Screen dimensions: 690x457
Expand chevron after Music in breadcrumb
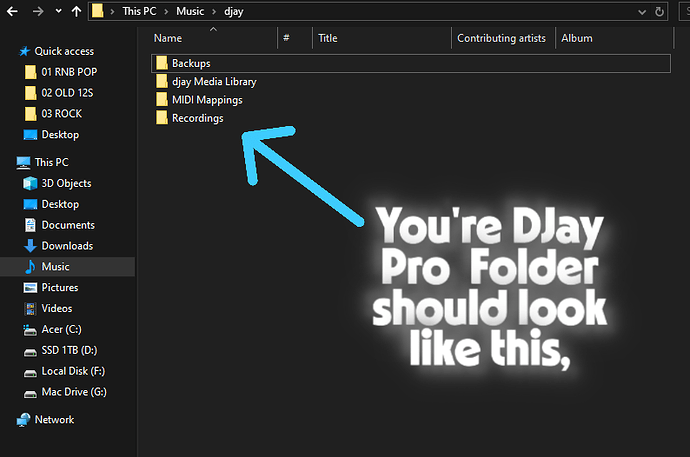tap(214, 12)
